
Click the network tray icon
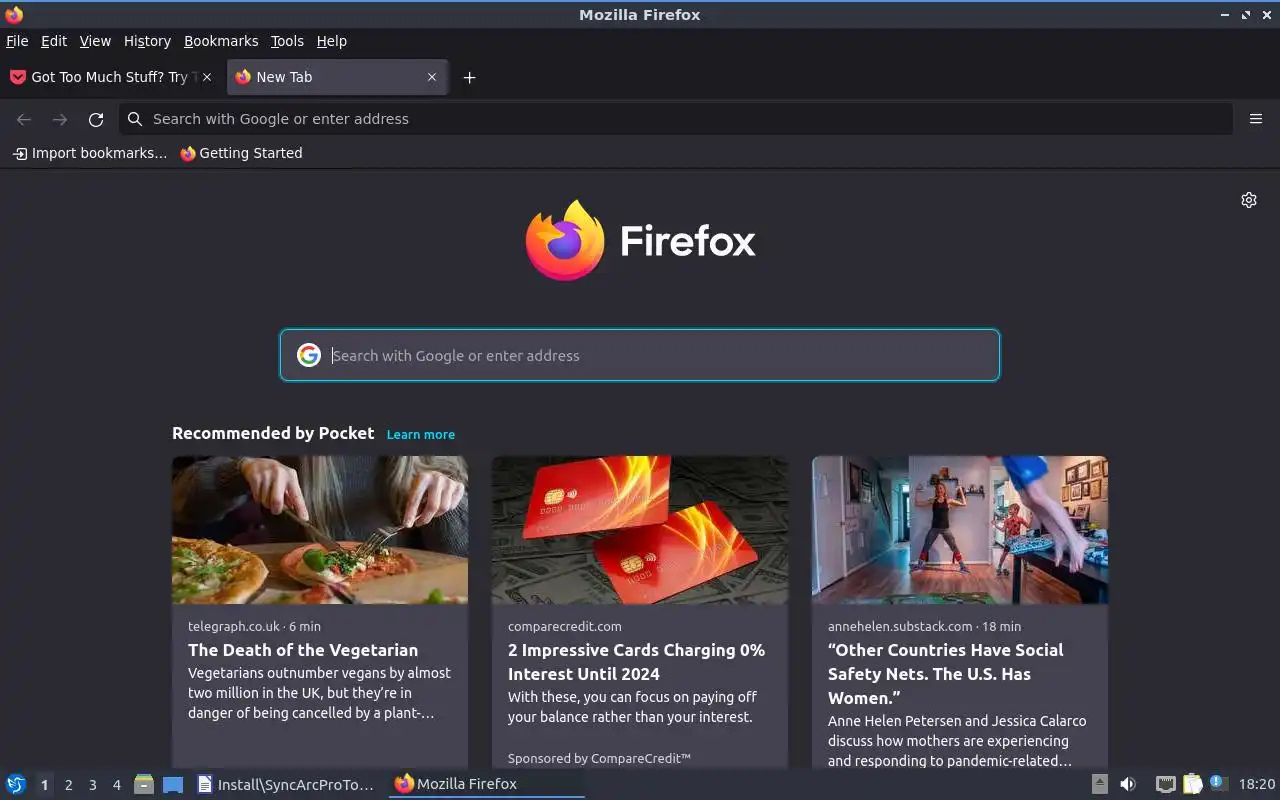pyautogui.click(x=1166, y=784)
